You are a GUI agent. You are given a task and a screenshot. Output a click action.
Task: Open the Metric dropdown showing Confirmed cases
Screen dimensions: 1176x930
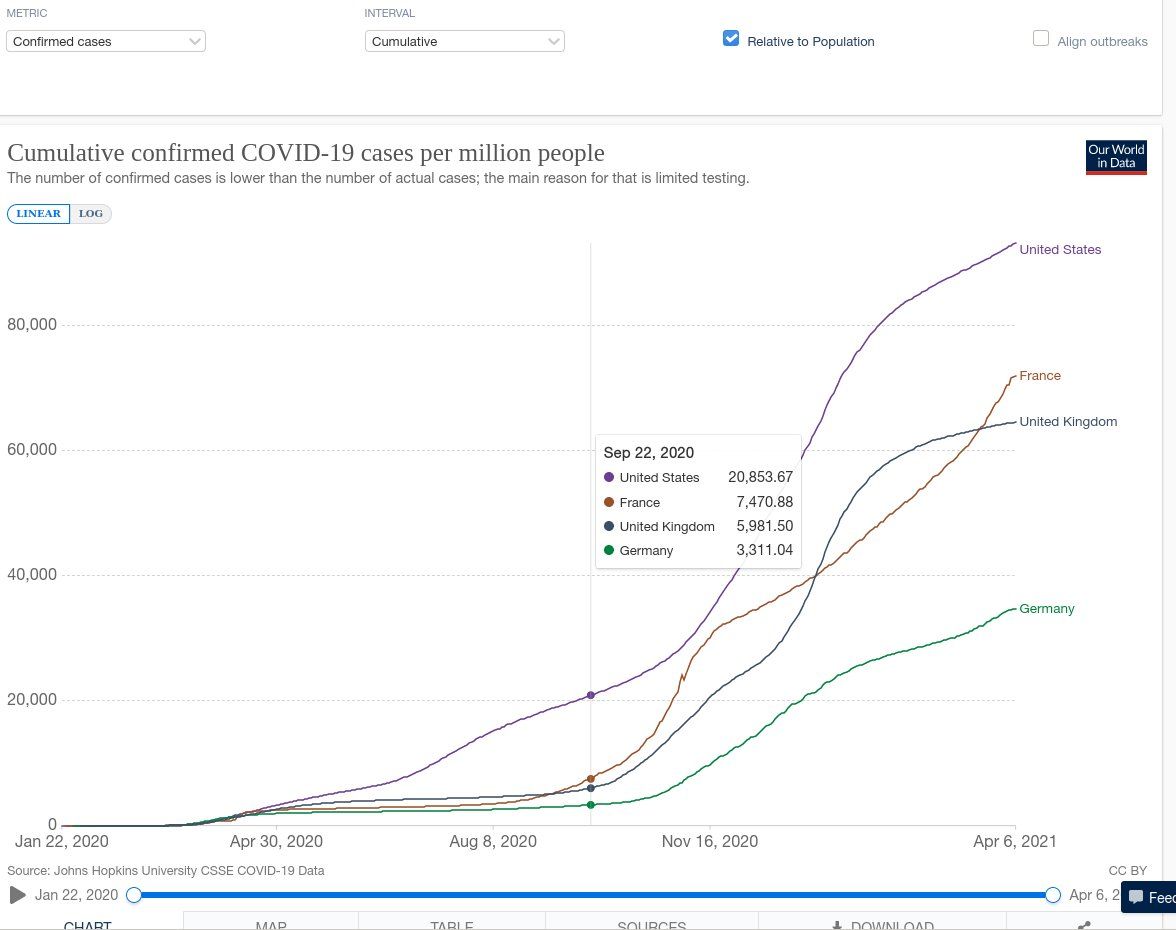[x=106, y=41]
